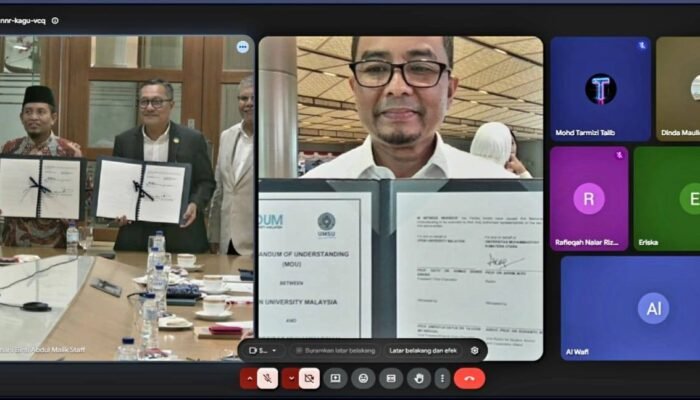The image size is (700, 400).
Task: Click the 'Abdul Malik Staff' name label
Action: click(55, 350)
